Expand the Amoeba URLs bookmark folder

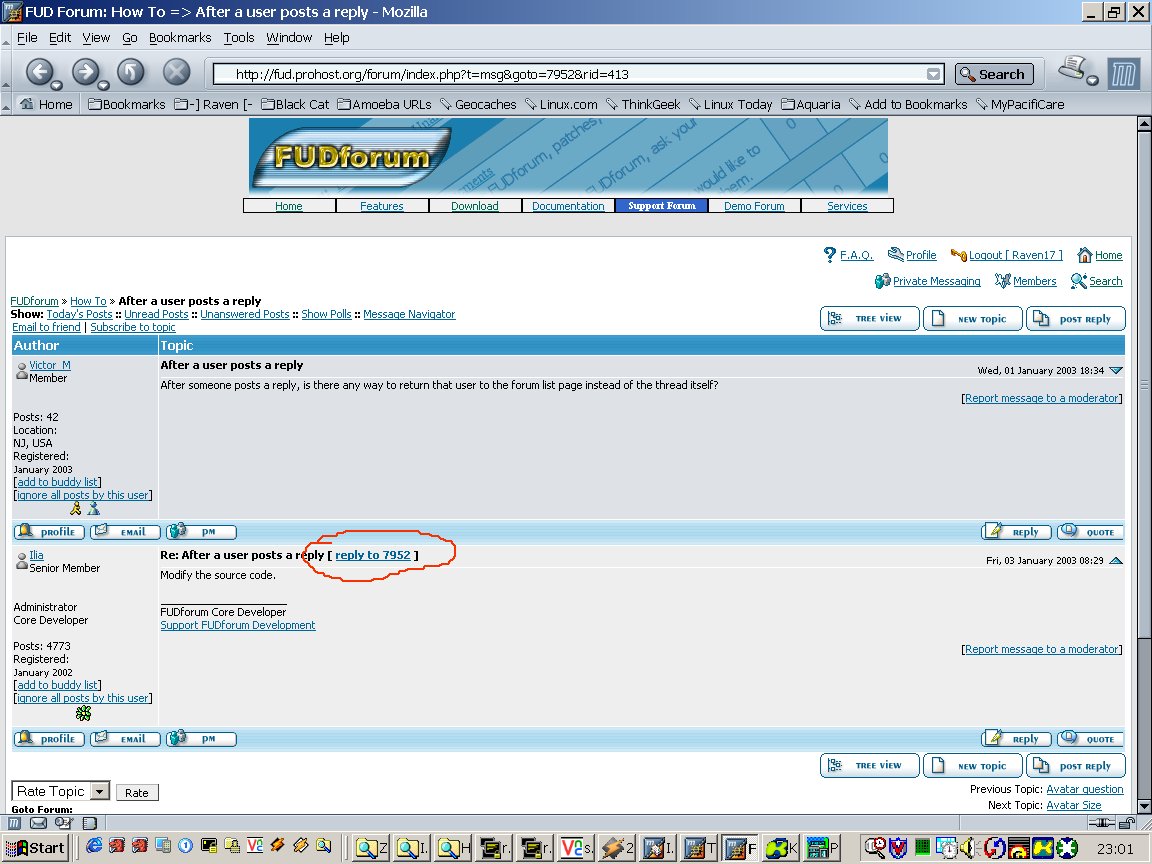(x=384, y=104)
